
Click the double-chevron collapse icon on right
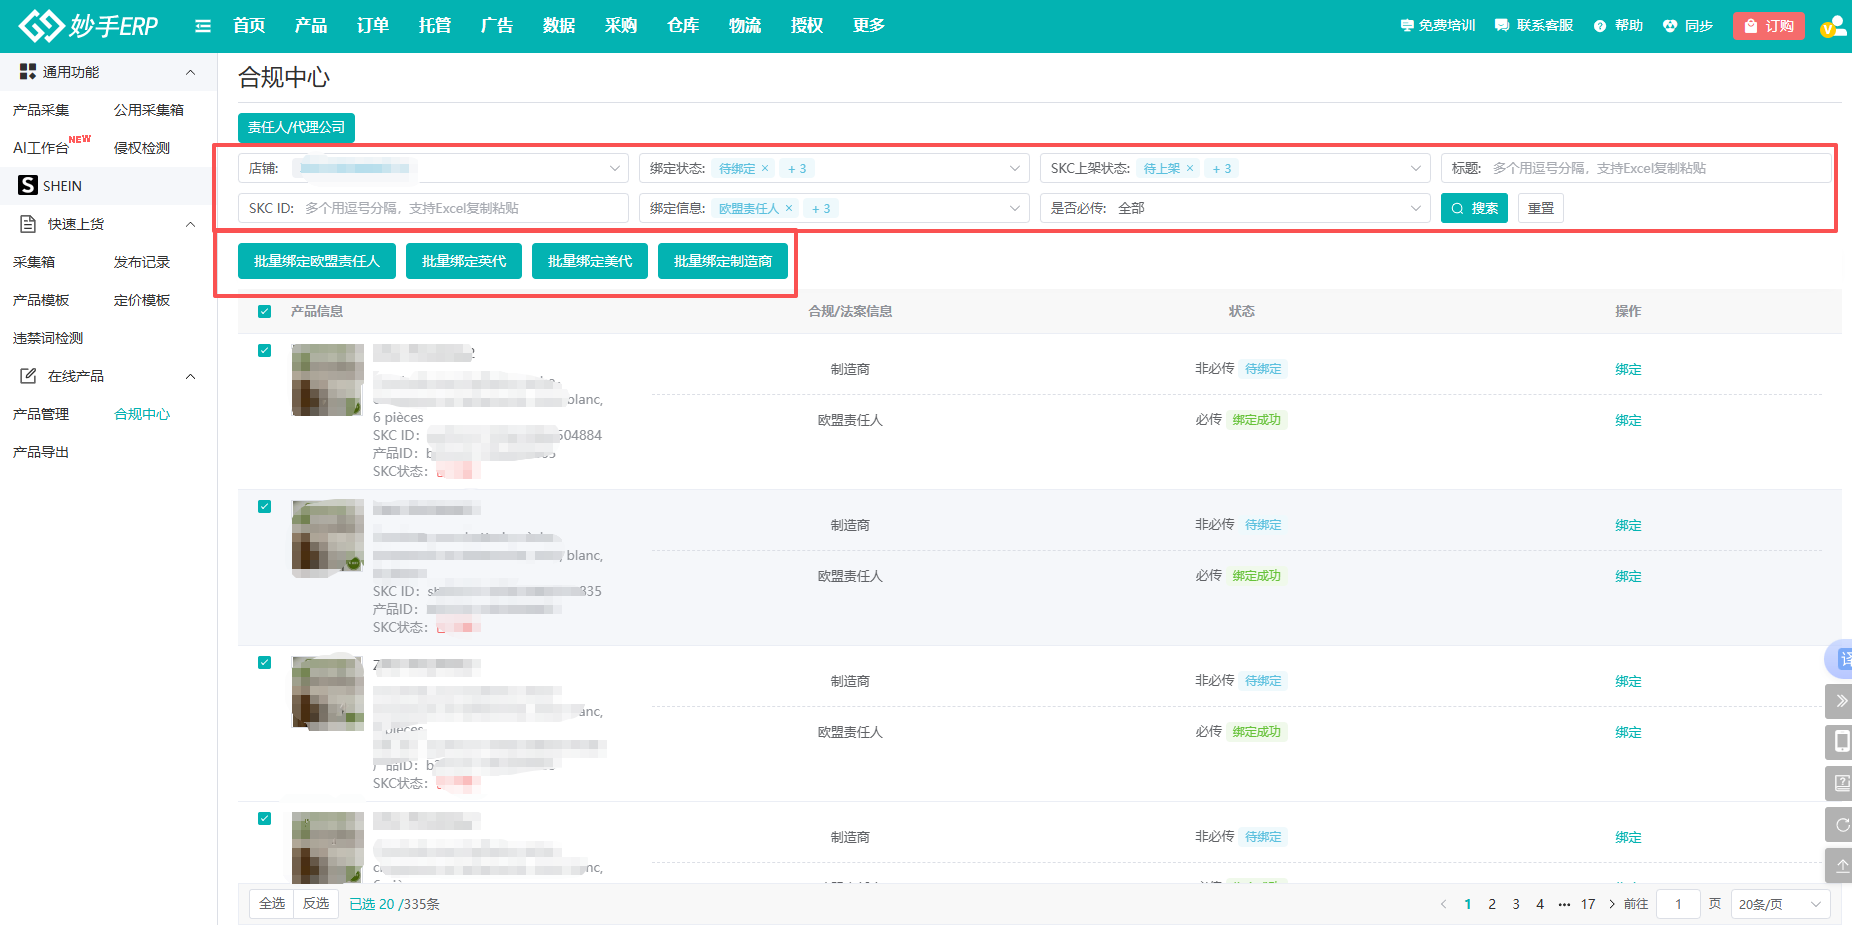[1841, 701]
